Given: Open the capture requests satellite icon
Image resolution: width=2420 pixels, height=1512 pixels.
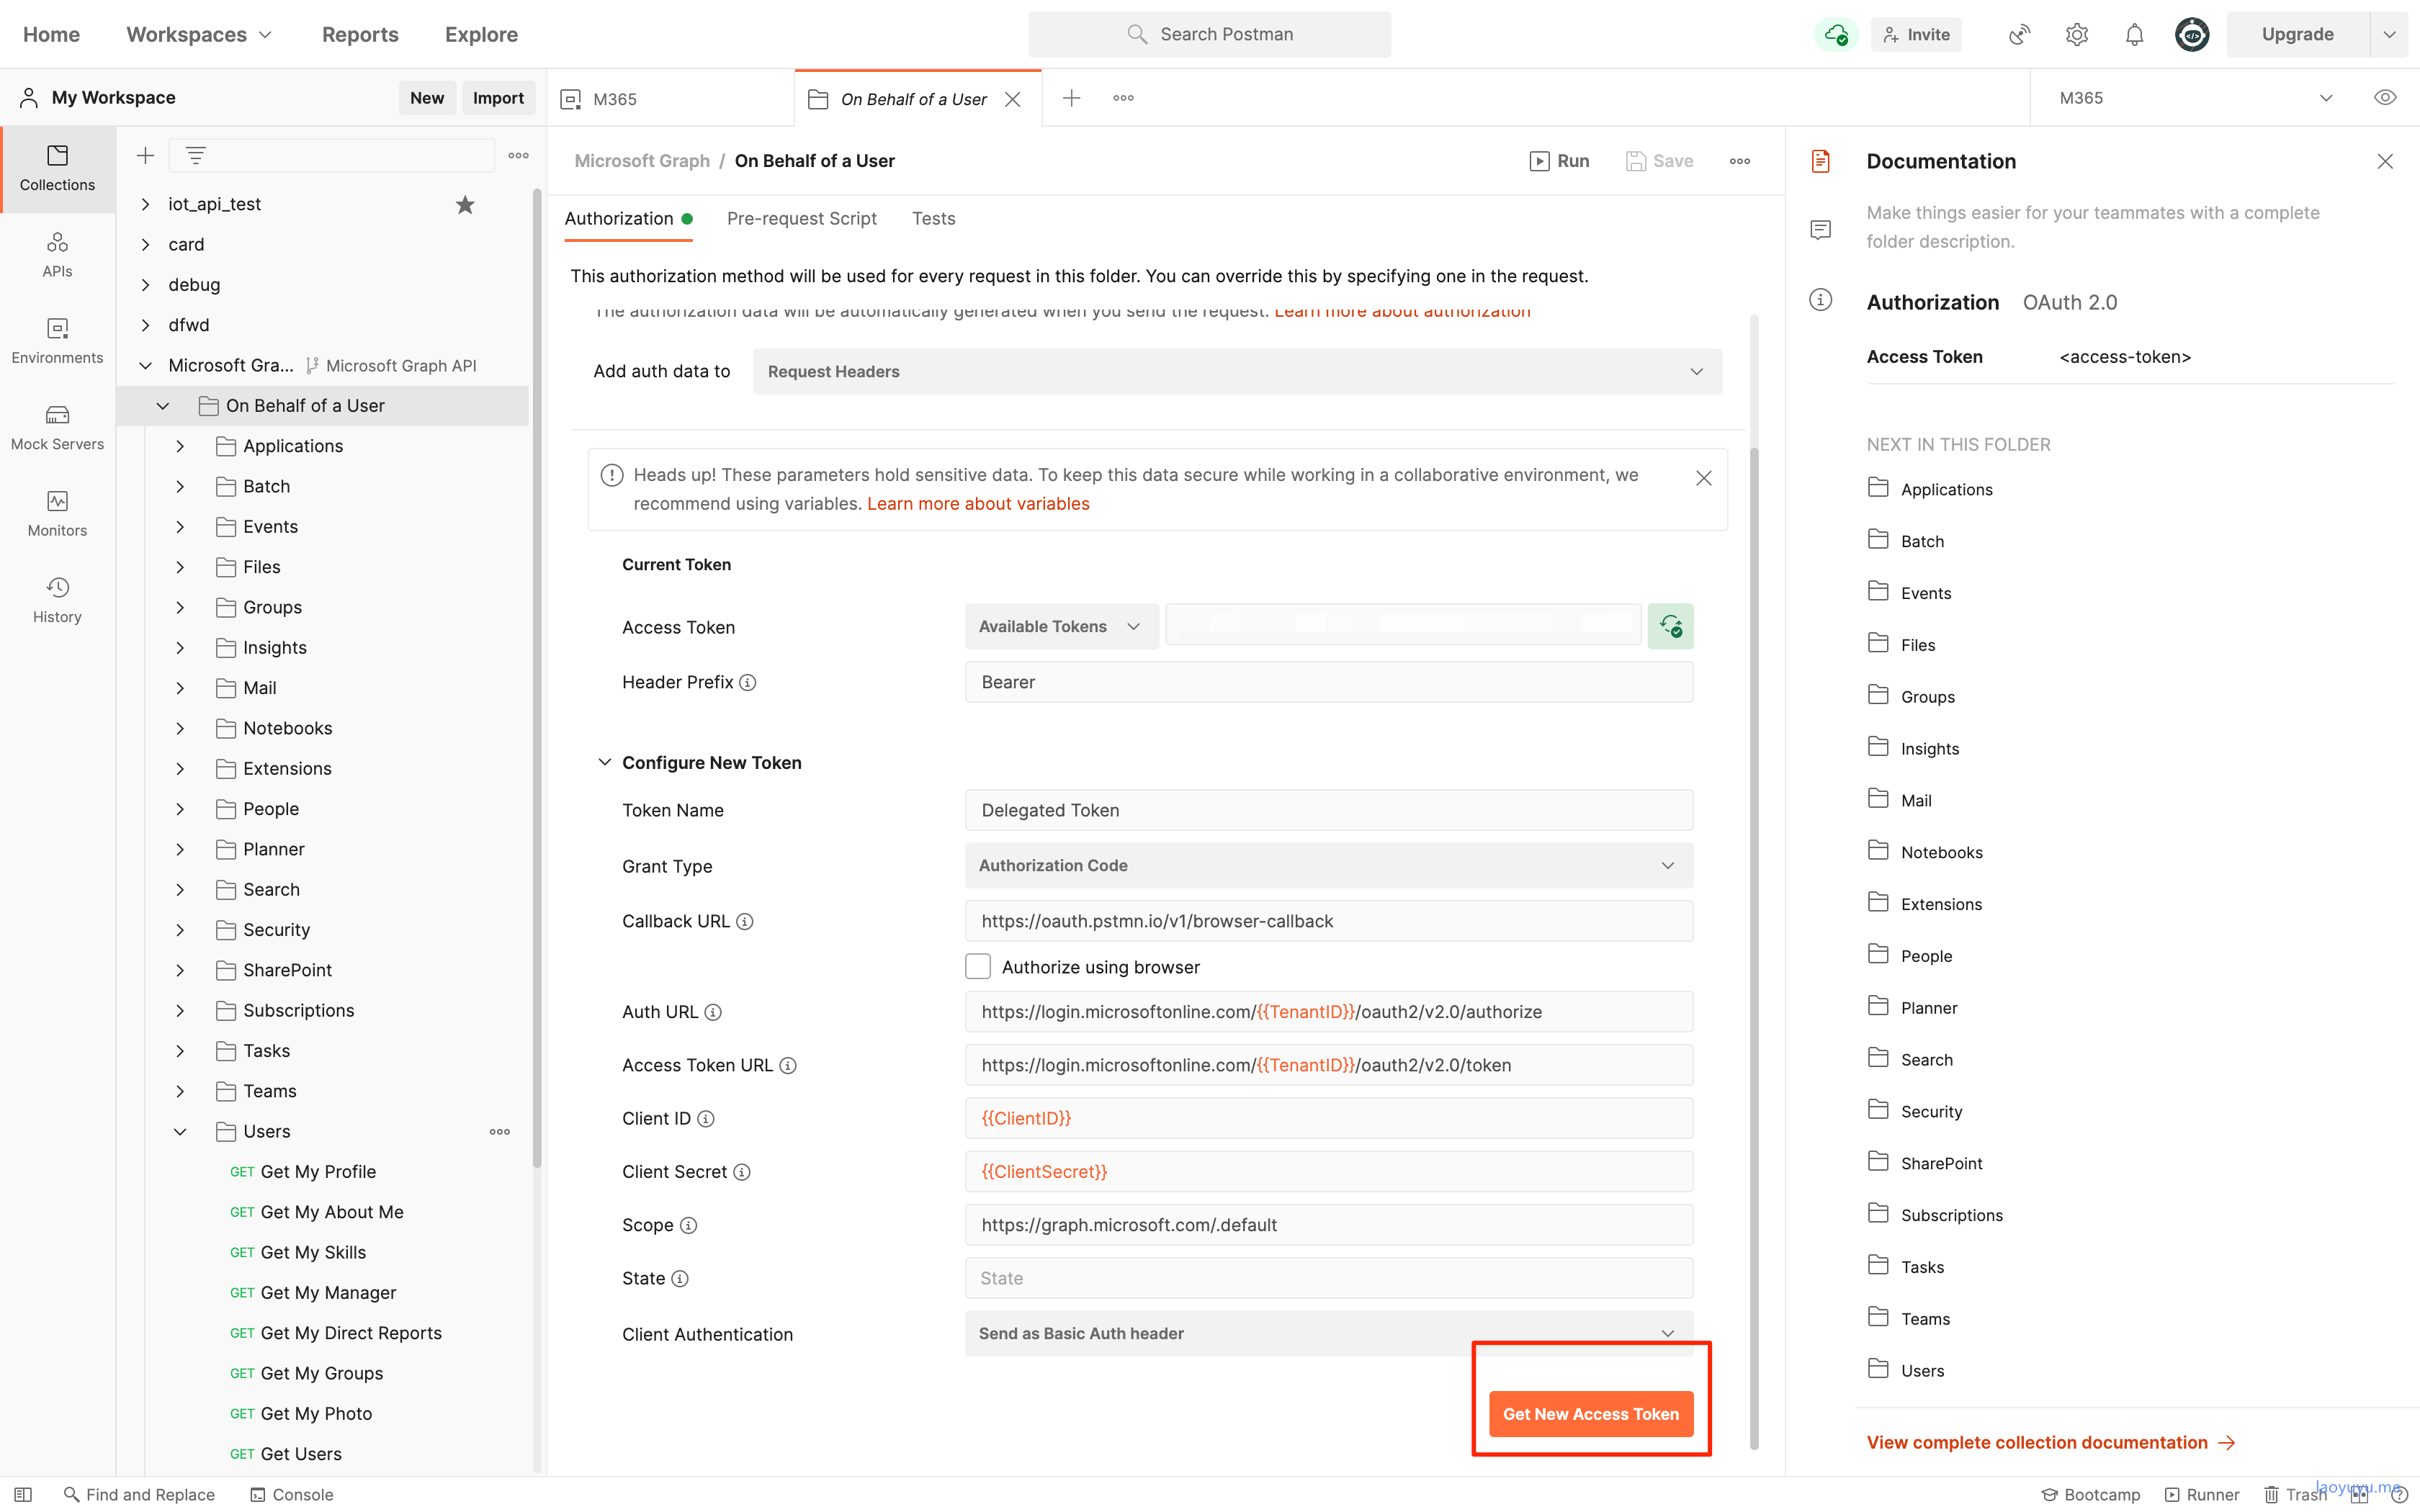Looking at the screenshot, I should 2019,34.
